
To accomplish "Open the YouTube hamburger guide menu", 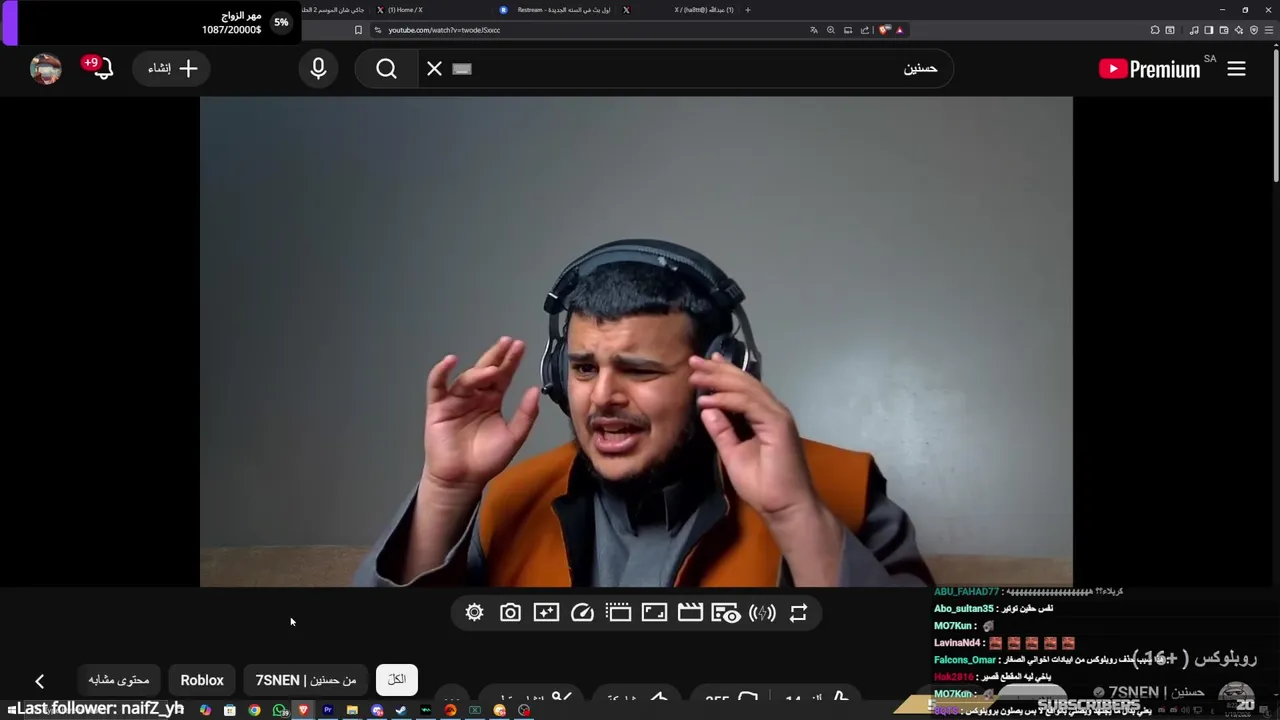I will click(1236, 69).
